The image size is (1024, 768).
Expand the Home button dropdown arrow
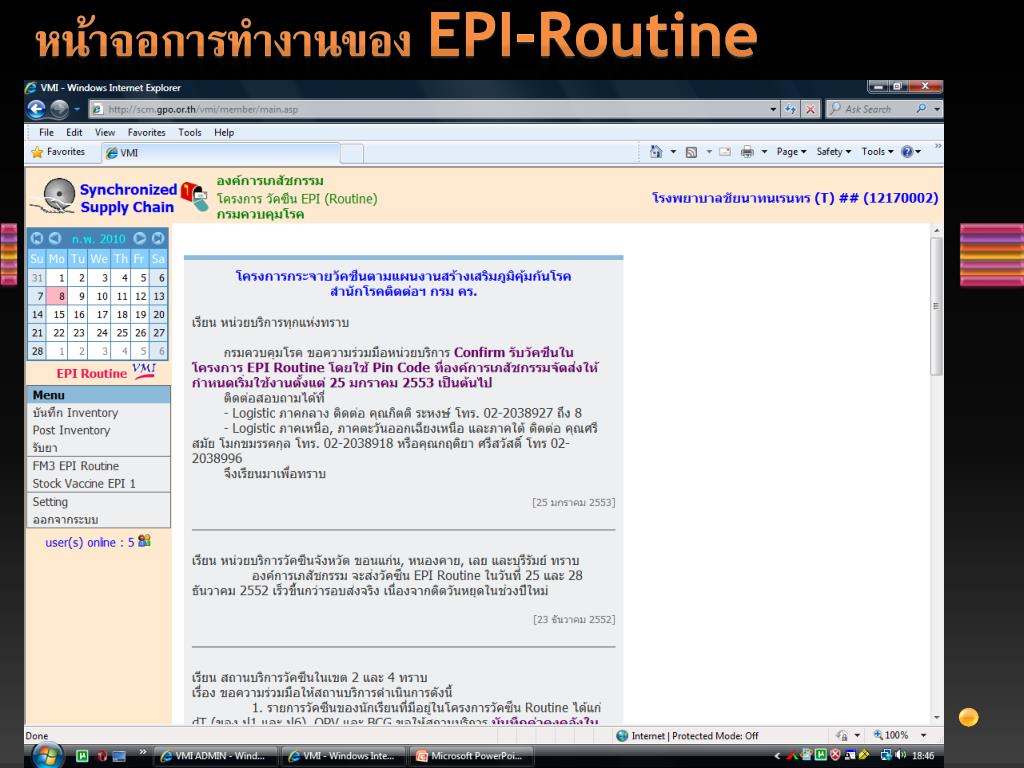click(673, 152)
